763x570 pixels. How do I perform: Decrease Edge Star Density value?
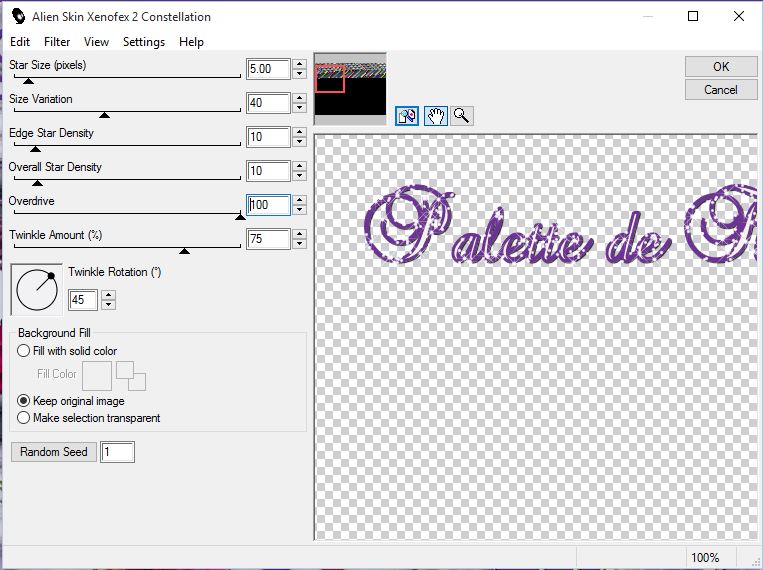click(x=300, y=142)
